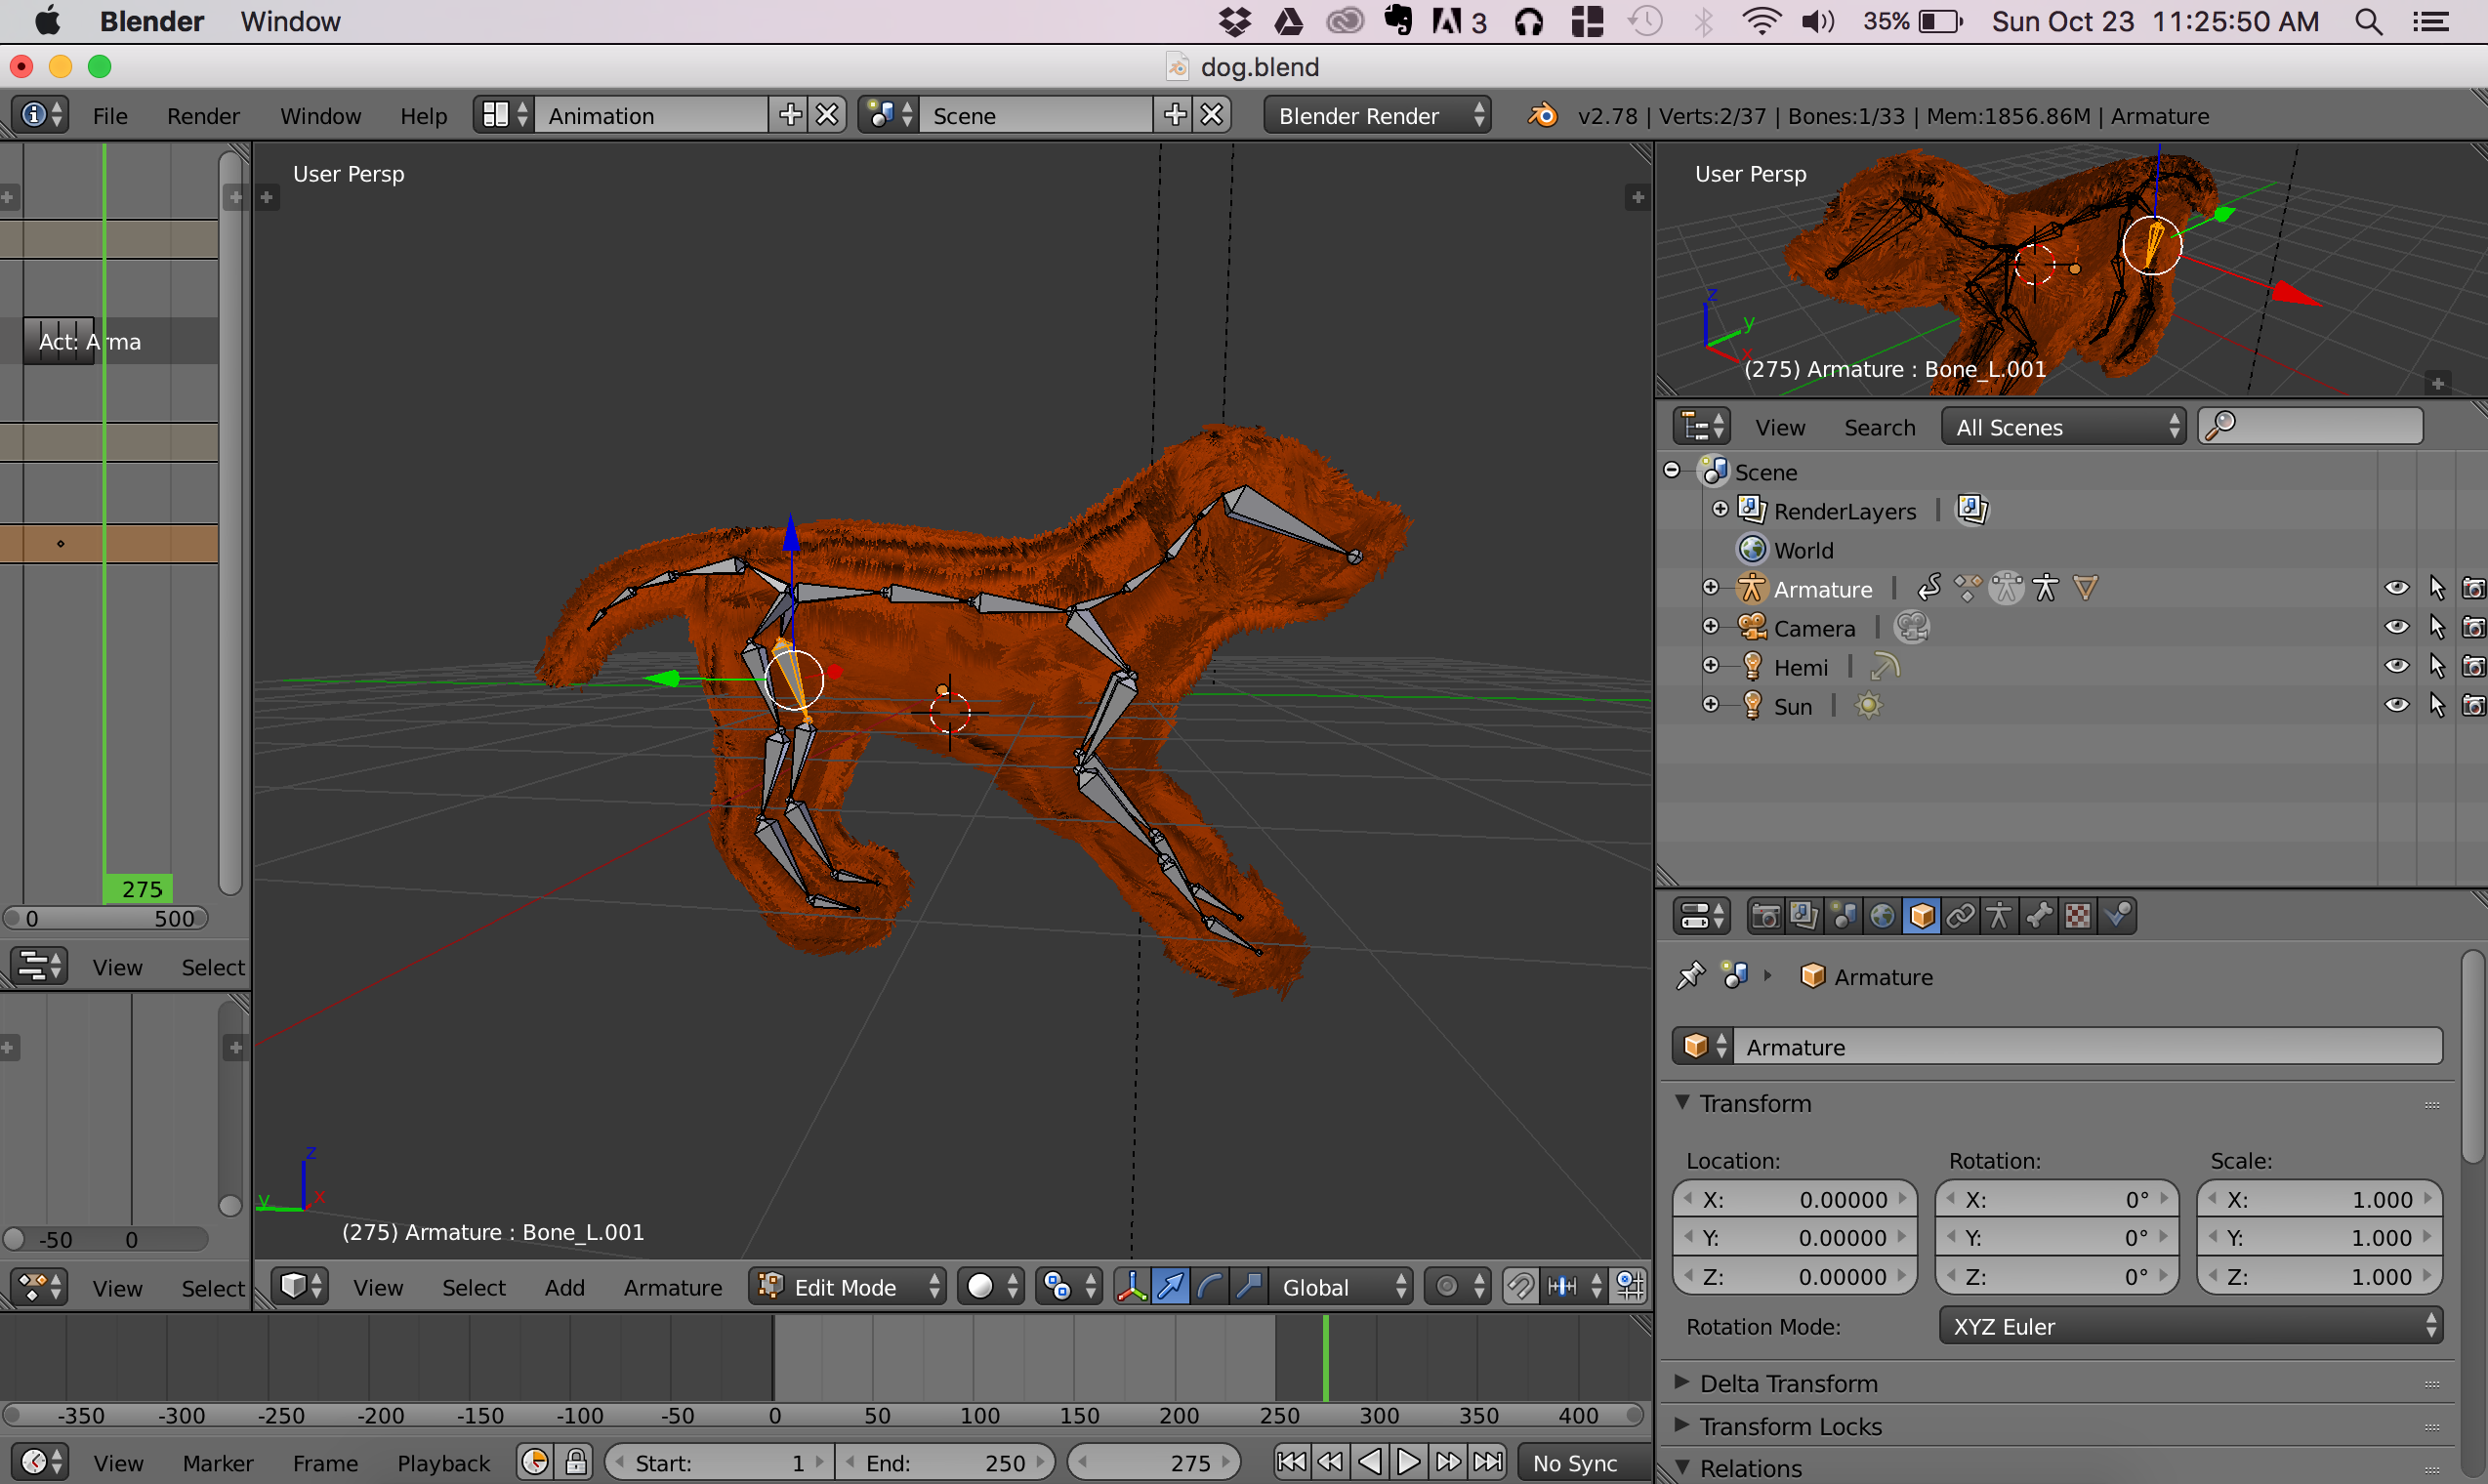Toggle Camera visibility eye in outliner
The image size is (2488, 1484).
click(2396, 628)
